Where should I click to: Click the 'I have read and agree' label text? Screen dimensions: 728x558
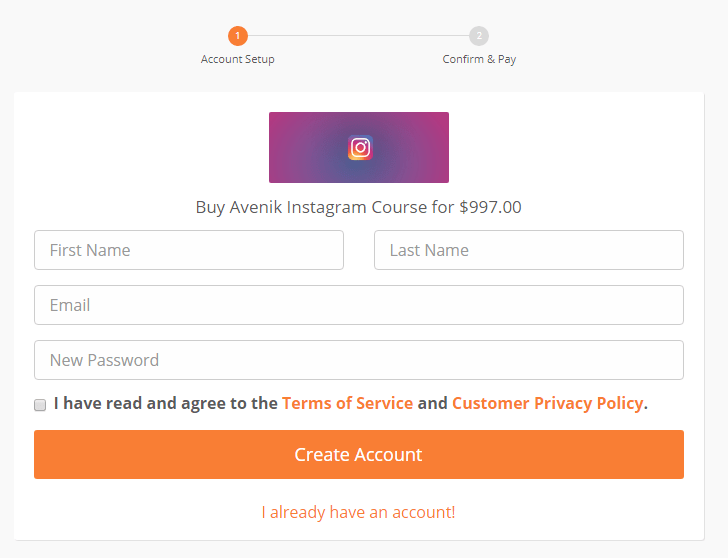pos(165,404)
